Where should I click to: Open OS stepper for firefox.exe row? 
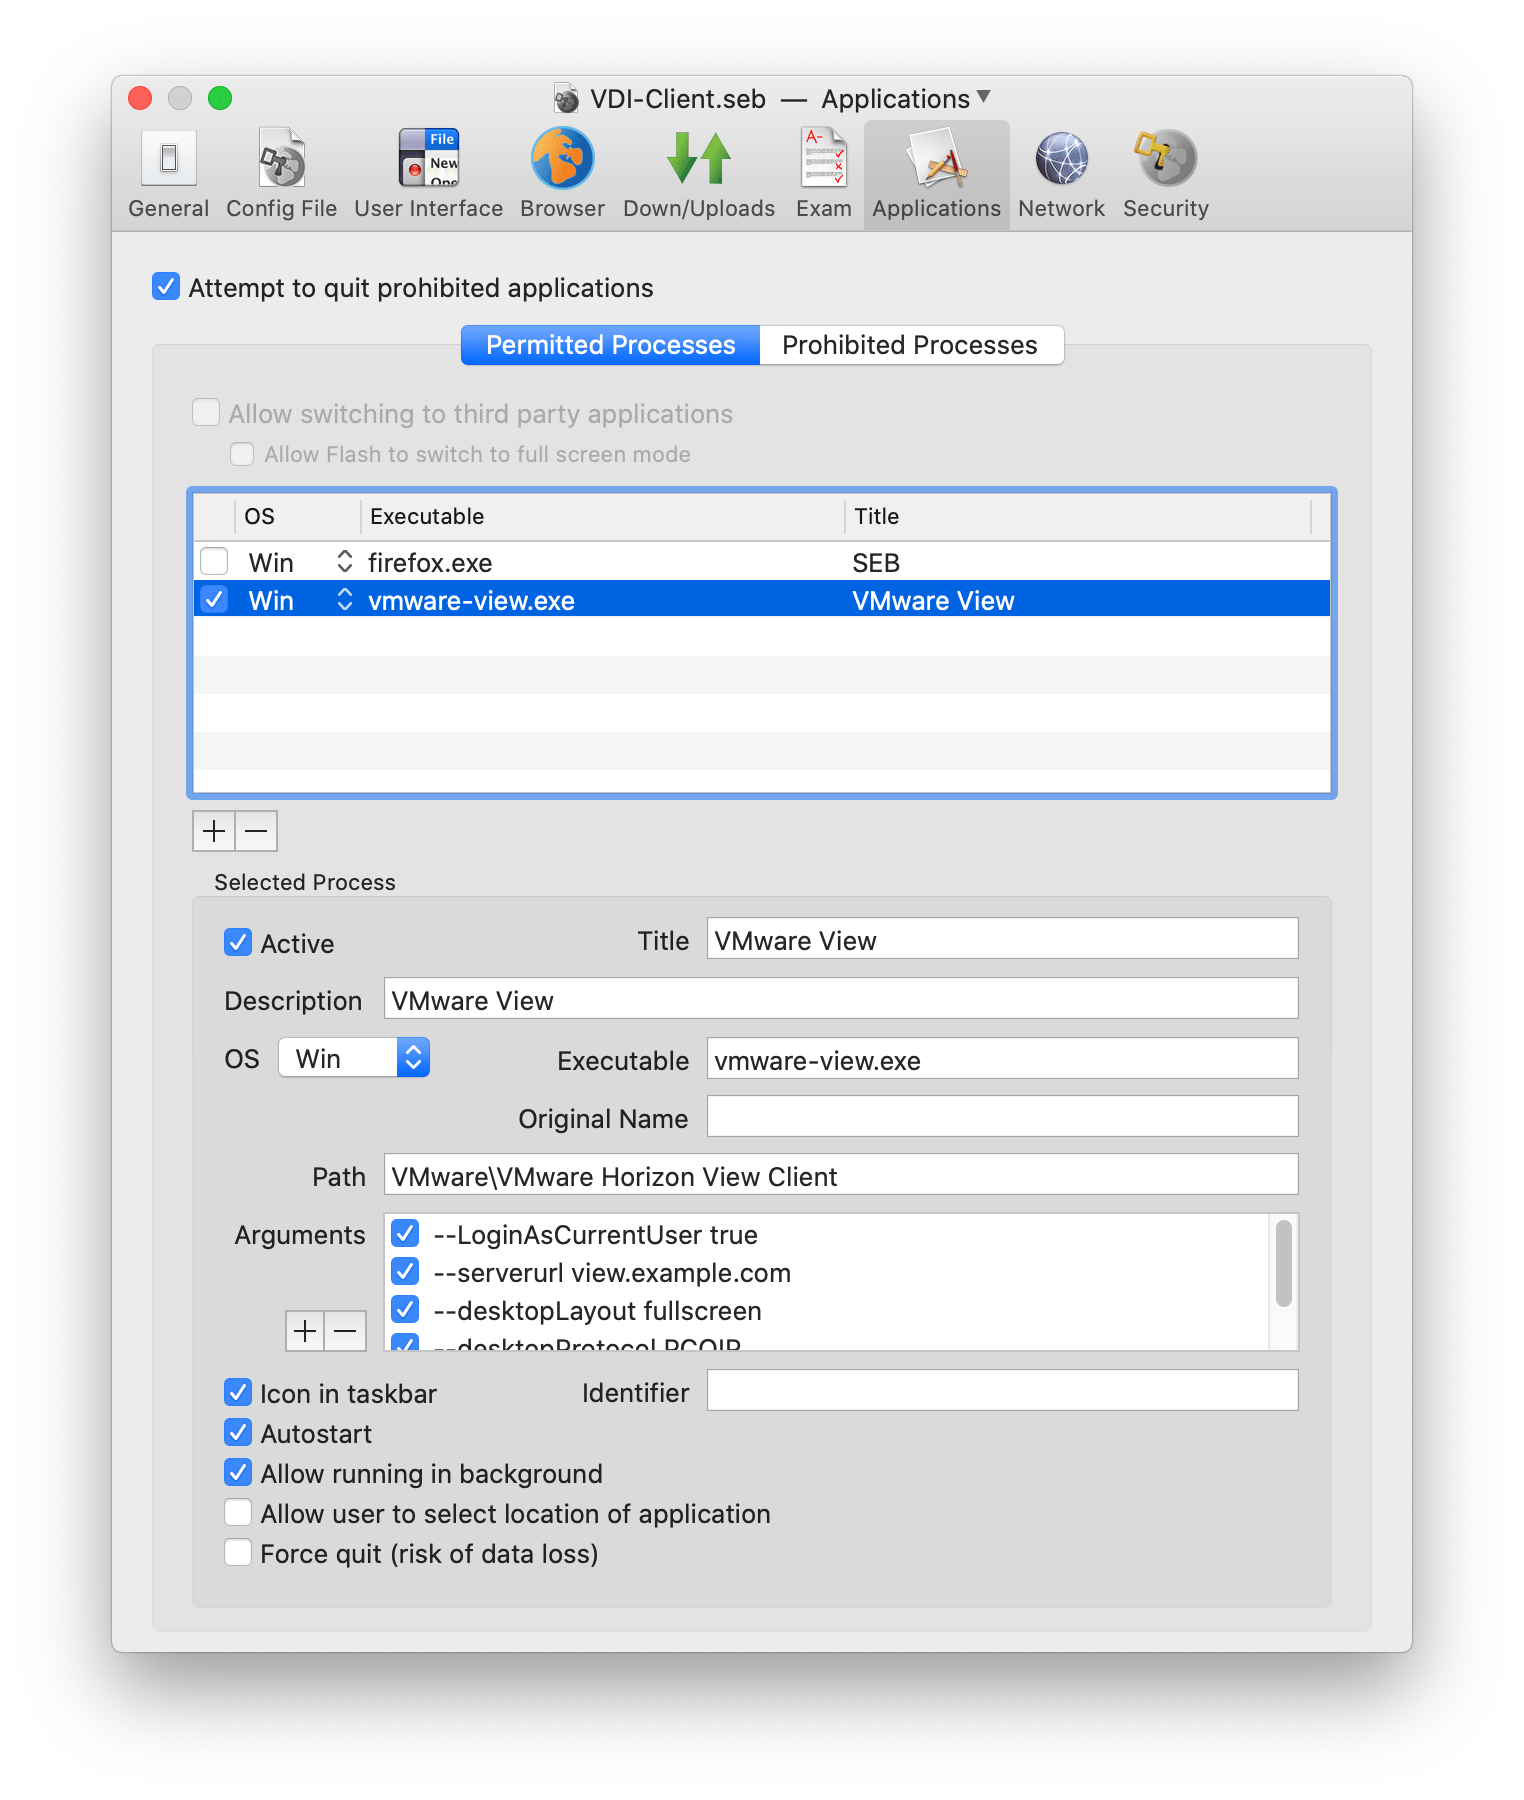(x=345, y=561)
